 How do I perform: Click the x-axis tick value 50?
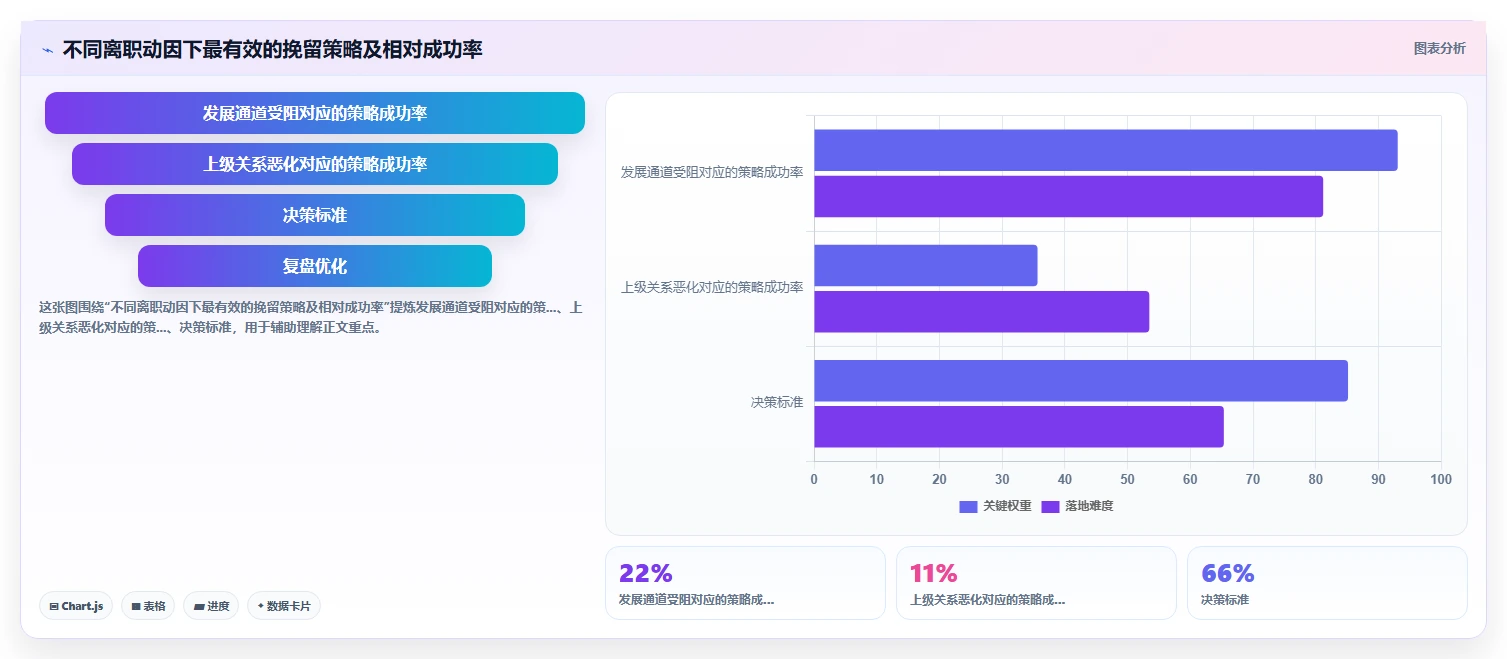(1128, 480)
